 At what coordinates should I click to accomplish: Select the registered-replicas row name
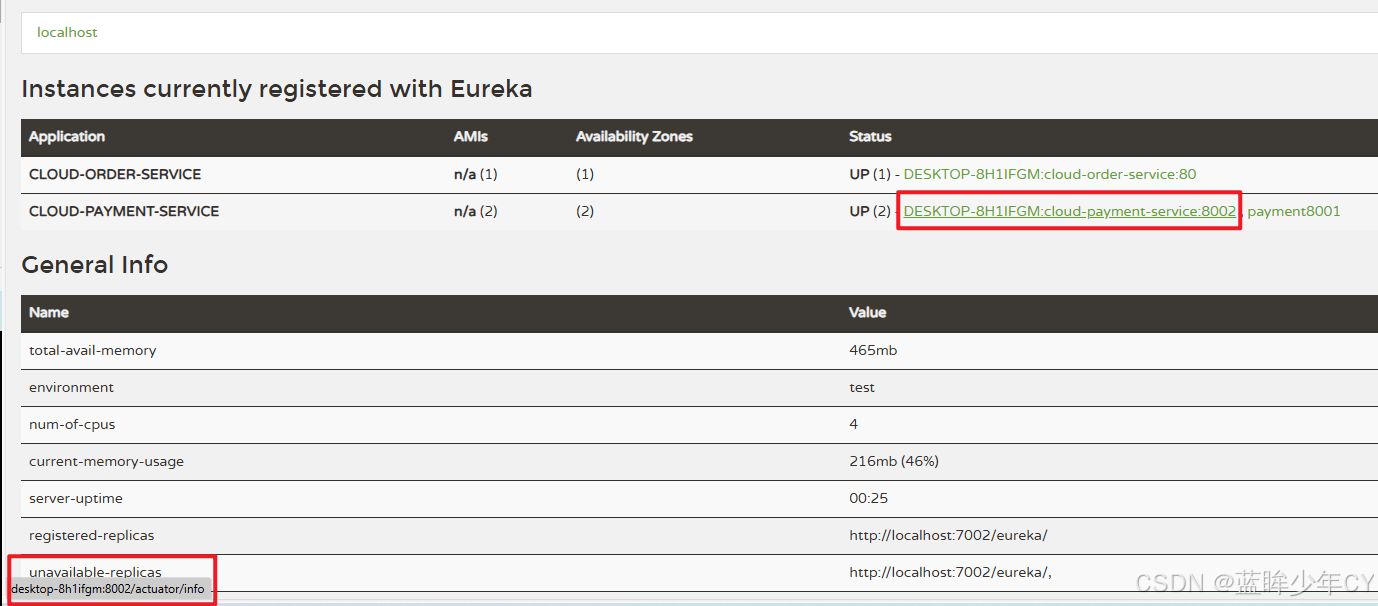[x=92, y=535]
